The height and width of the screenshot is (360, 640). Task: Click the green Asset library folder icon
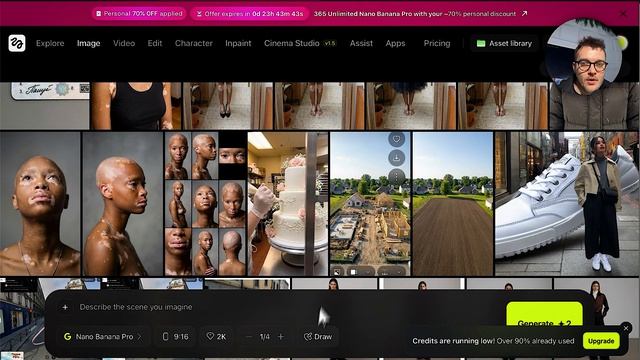point(481,43)
